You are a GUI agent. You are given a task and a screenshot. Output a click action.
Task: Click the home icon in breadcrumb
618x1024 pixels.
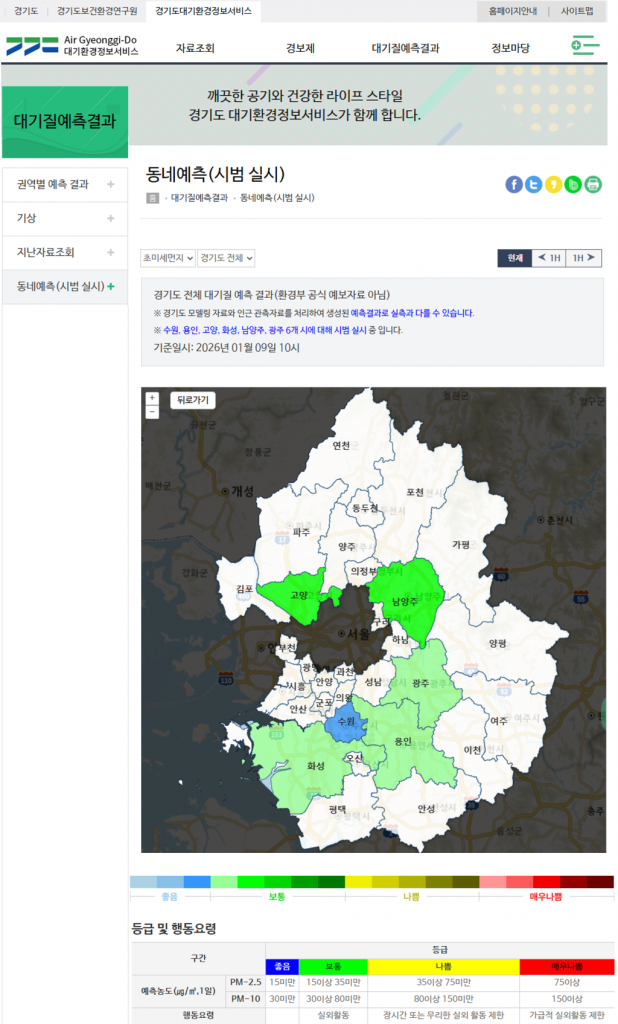point(152,198)
